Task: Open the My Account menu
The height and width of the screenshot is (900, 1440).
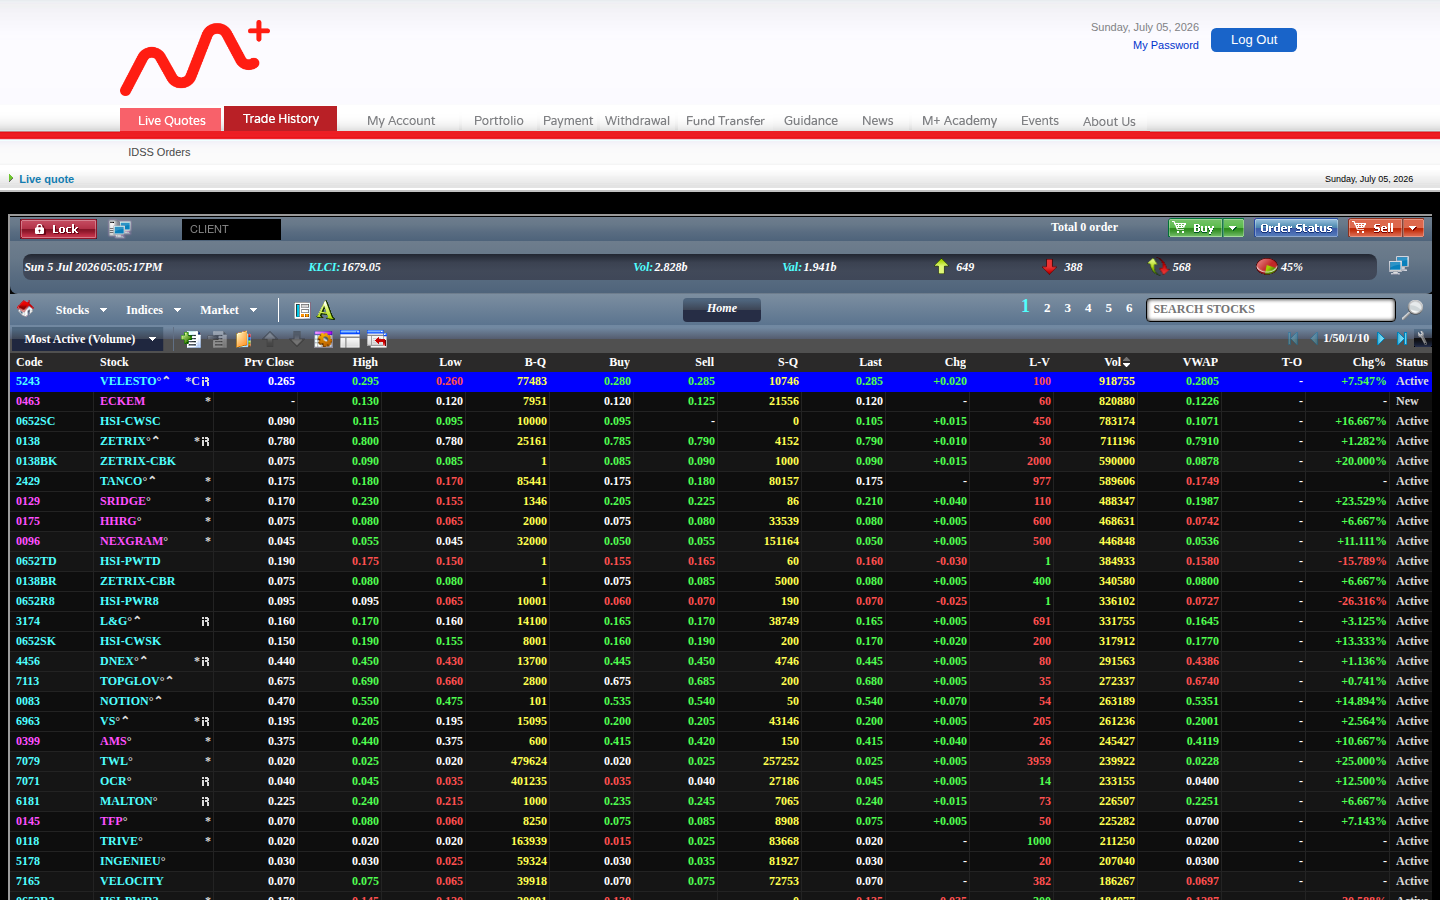Action: coord(401,120)
